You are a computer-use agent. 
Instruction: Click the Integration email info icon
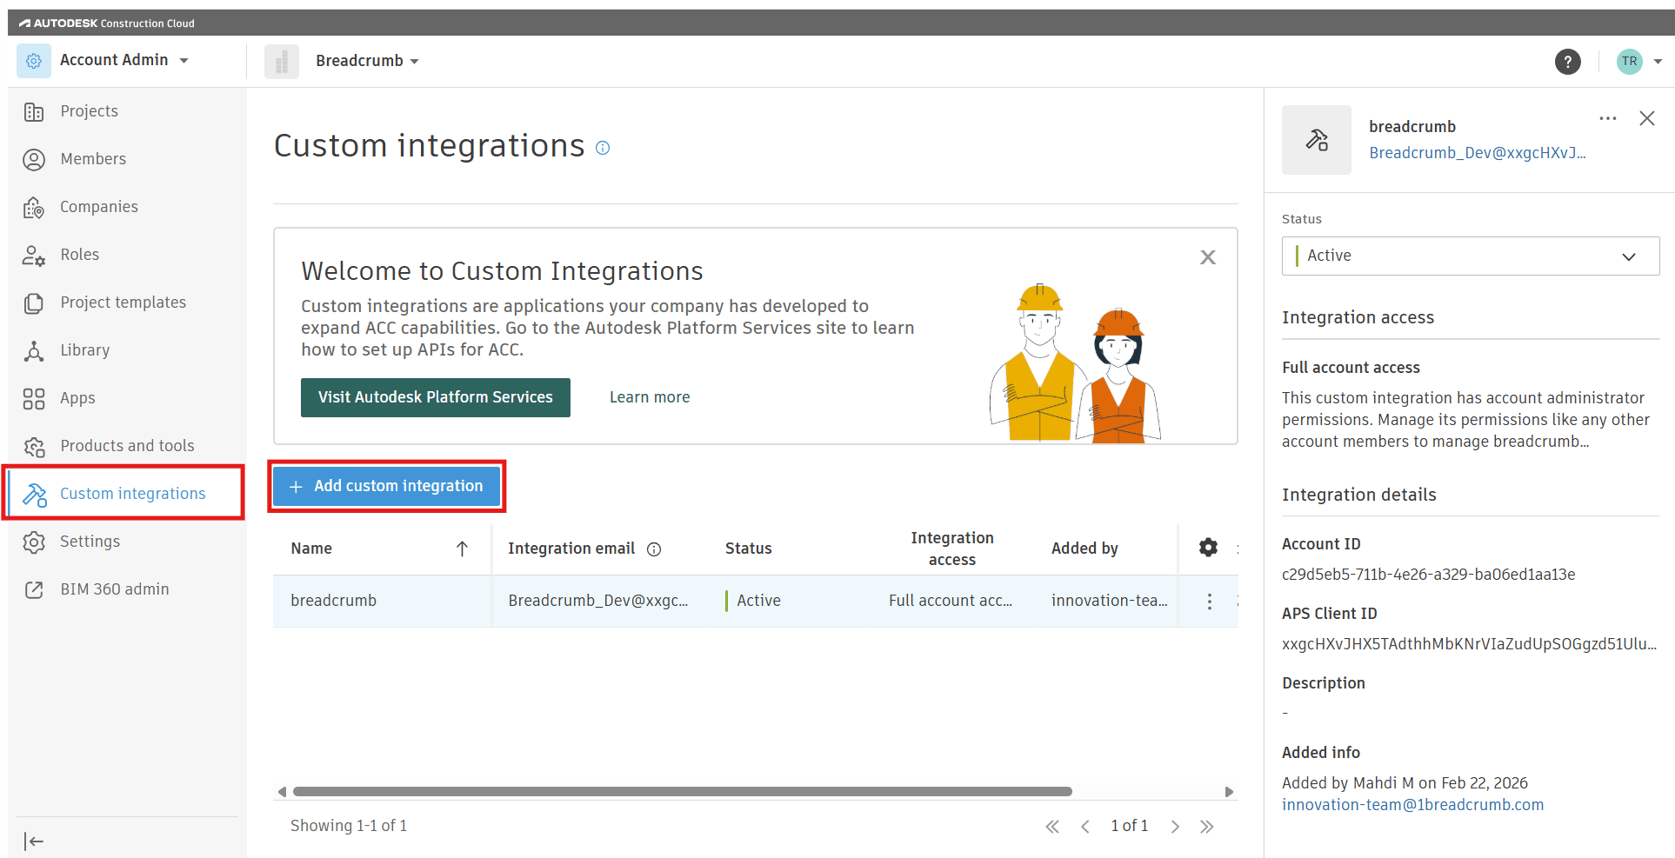click(x=654, y=549)
